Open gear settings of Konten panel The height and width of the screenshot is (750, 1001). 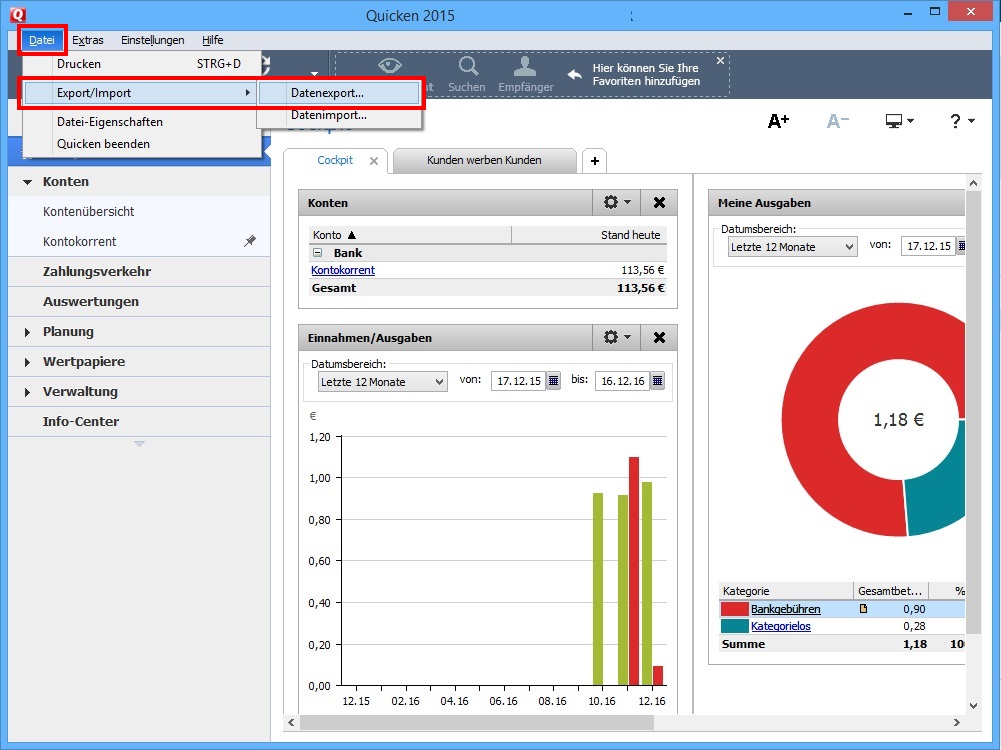616,202
